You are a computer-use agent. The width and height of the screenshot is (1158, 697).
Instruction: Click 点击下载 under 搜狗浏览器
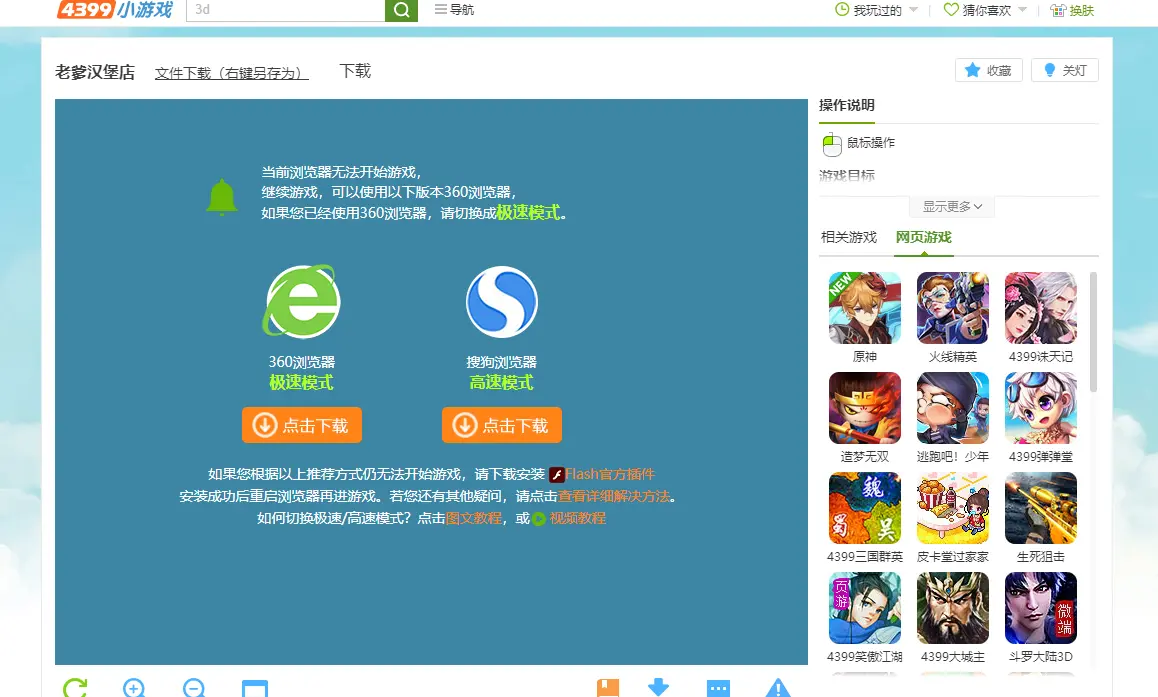[x=501, y=425]
